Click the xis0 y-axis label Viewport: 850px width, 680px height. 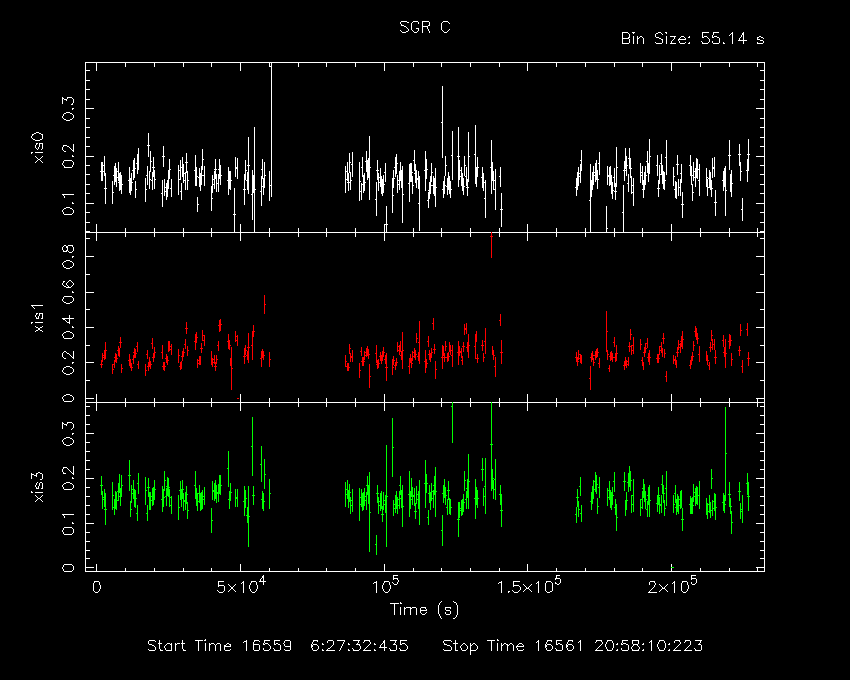(x=39, y=147)
